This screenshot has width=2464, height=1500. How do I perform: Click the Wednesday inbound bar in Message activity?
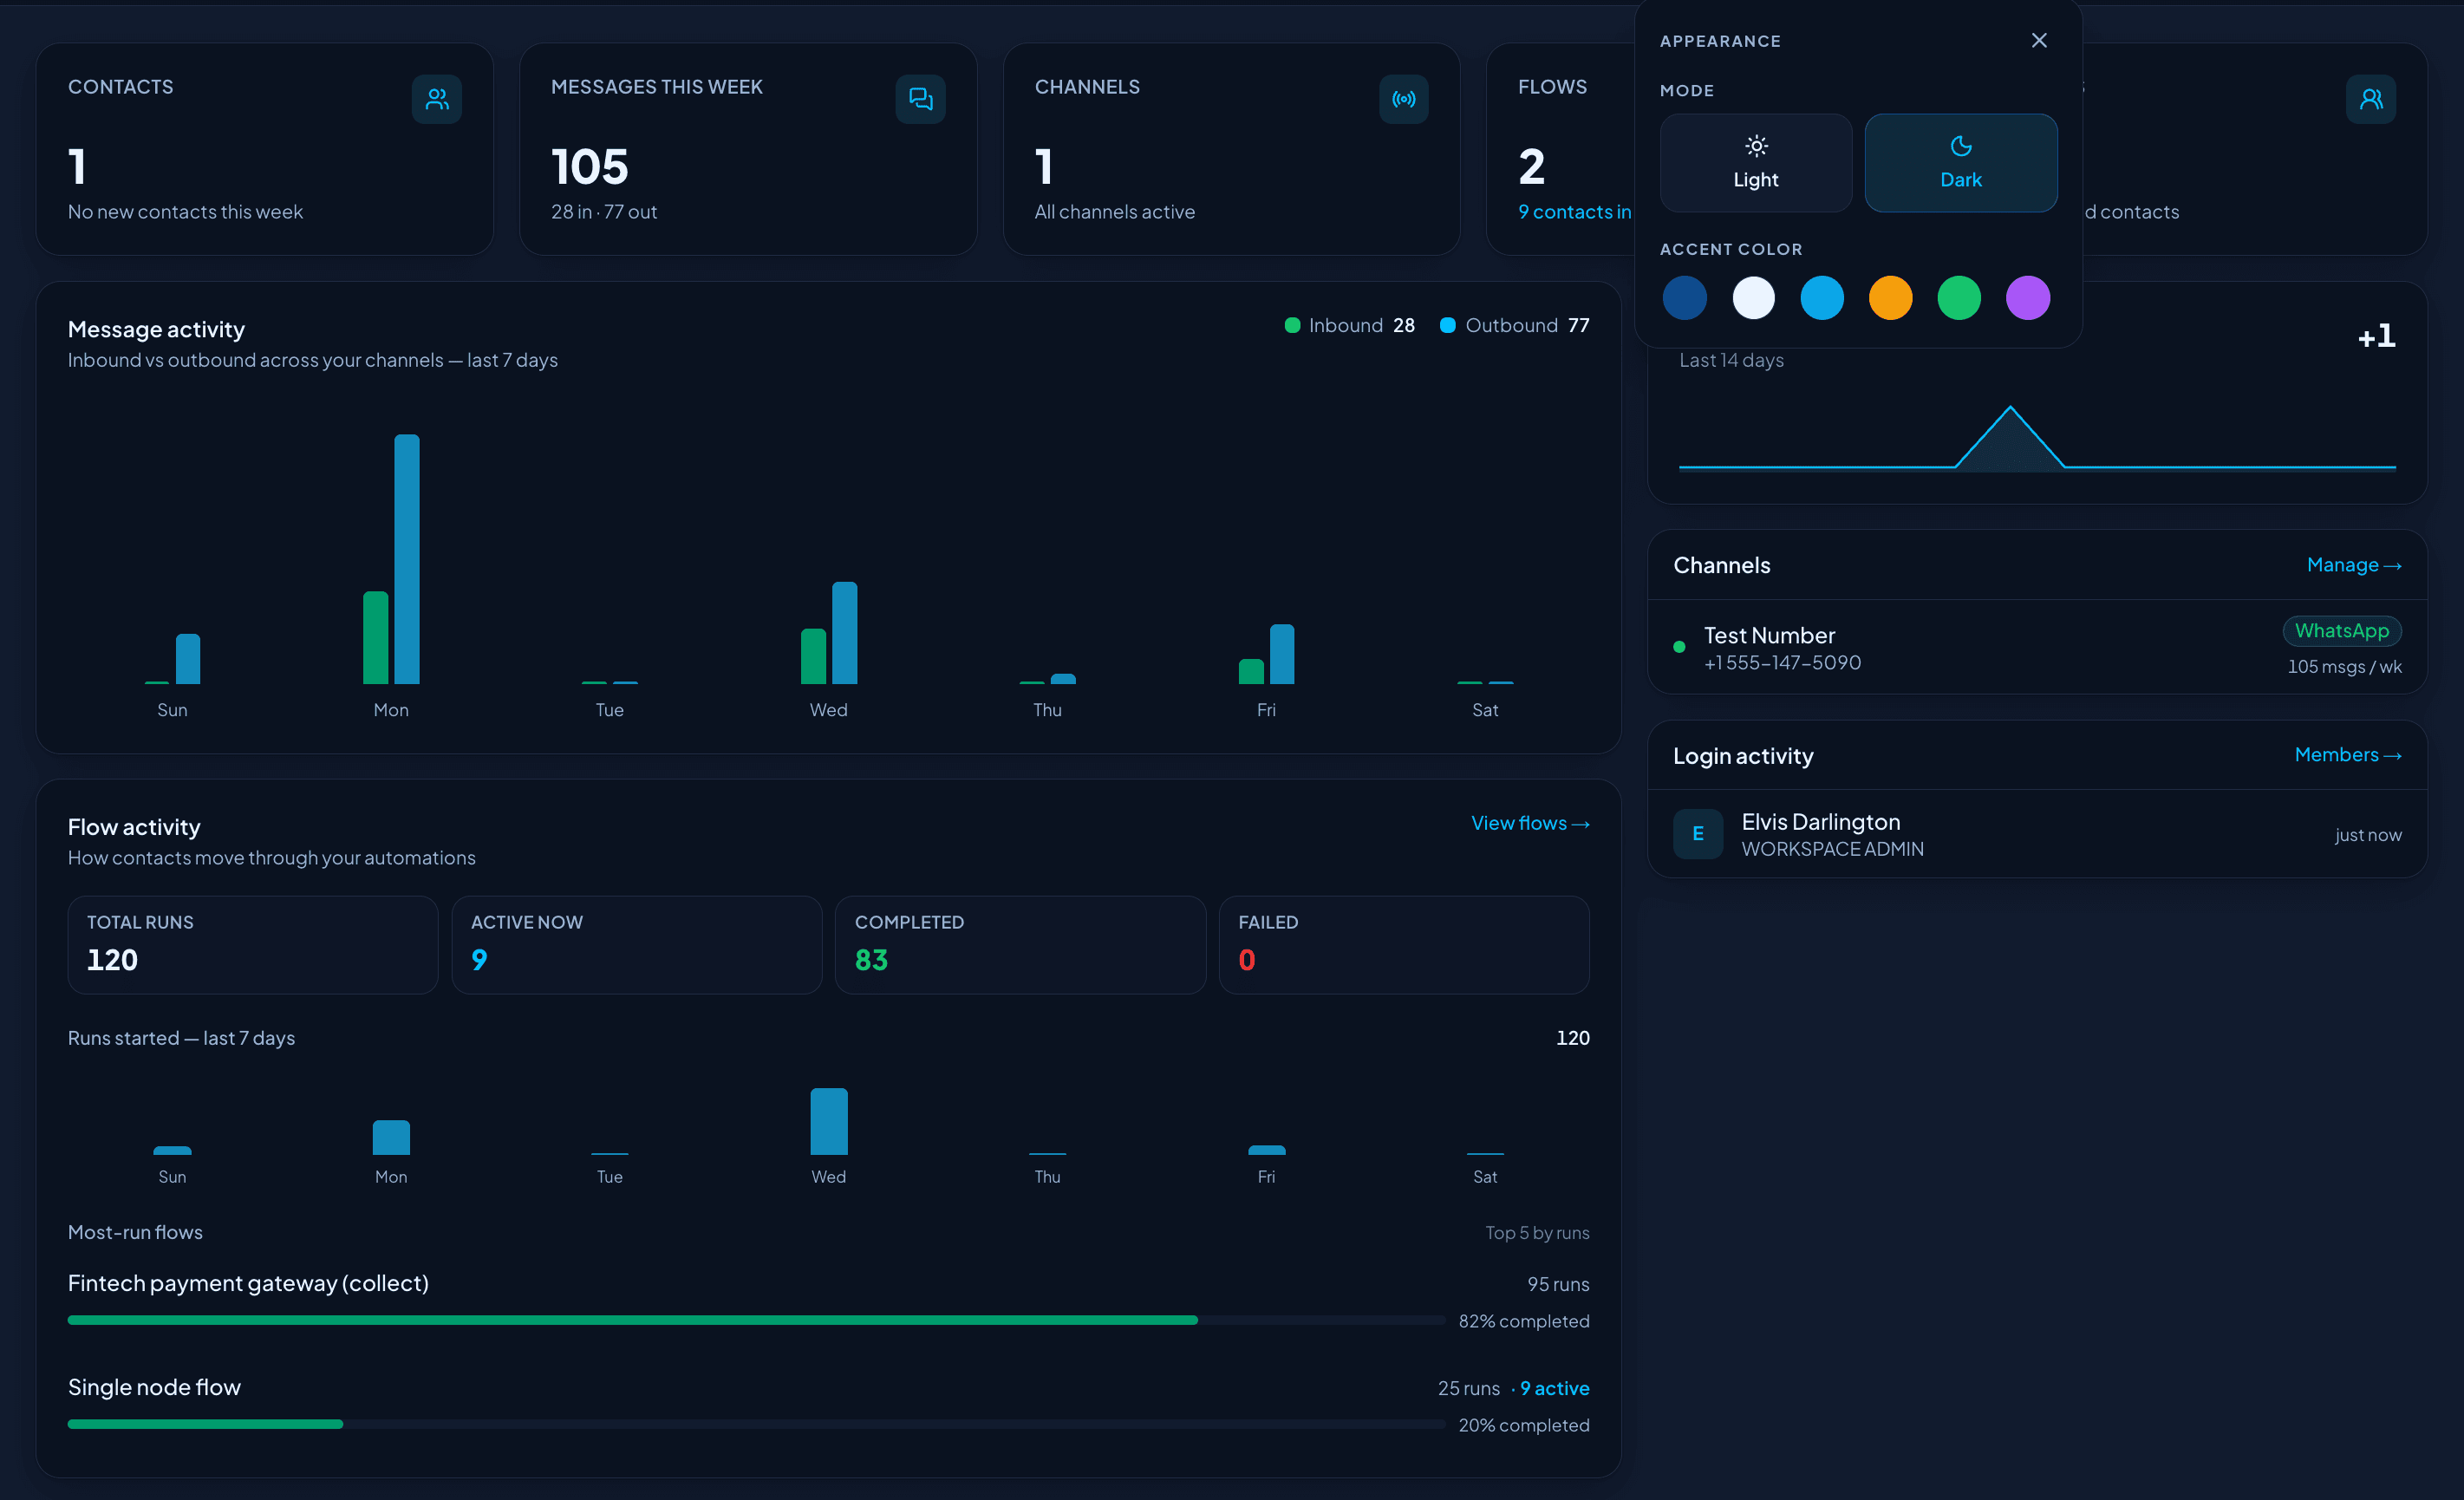pos(814,656)
